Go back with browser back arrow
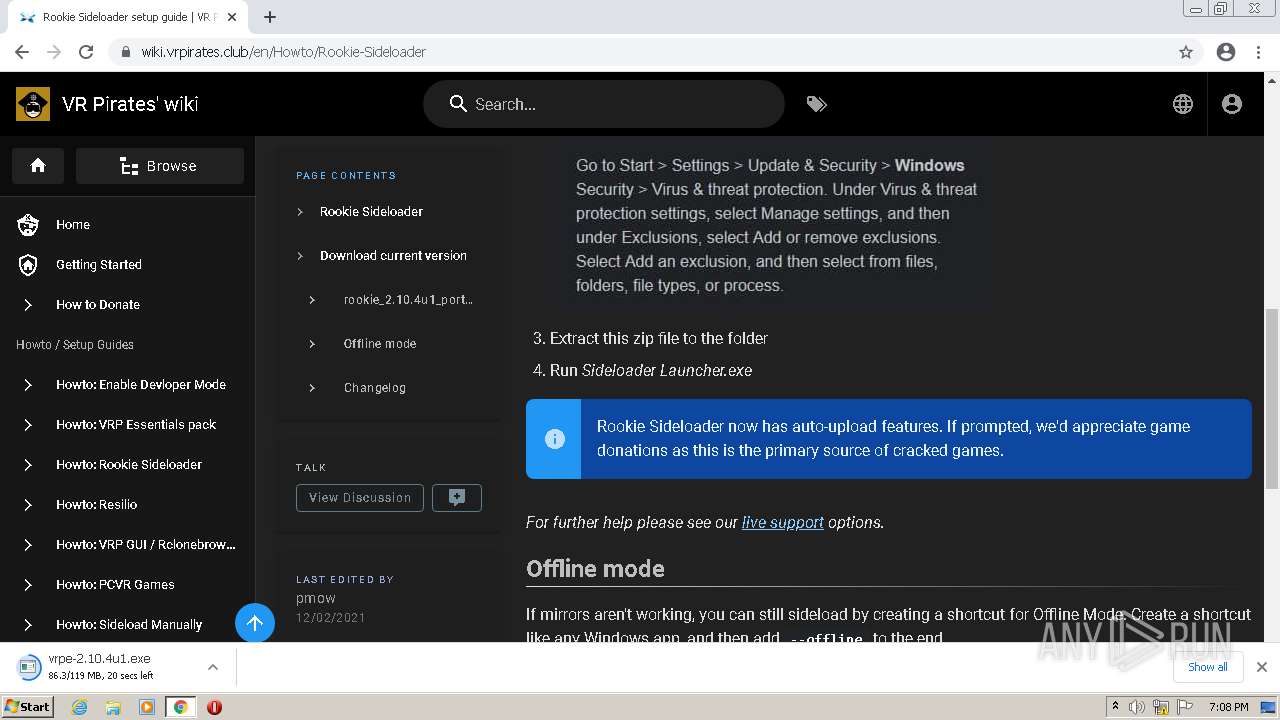This screenshot has width=1280, height=720. coord(22,52)
